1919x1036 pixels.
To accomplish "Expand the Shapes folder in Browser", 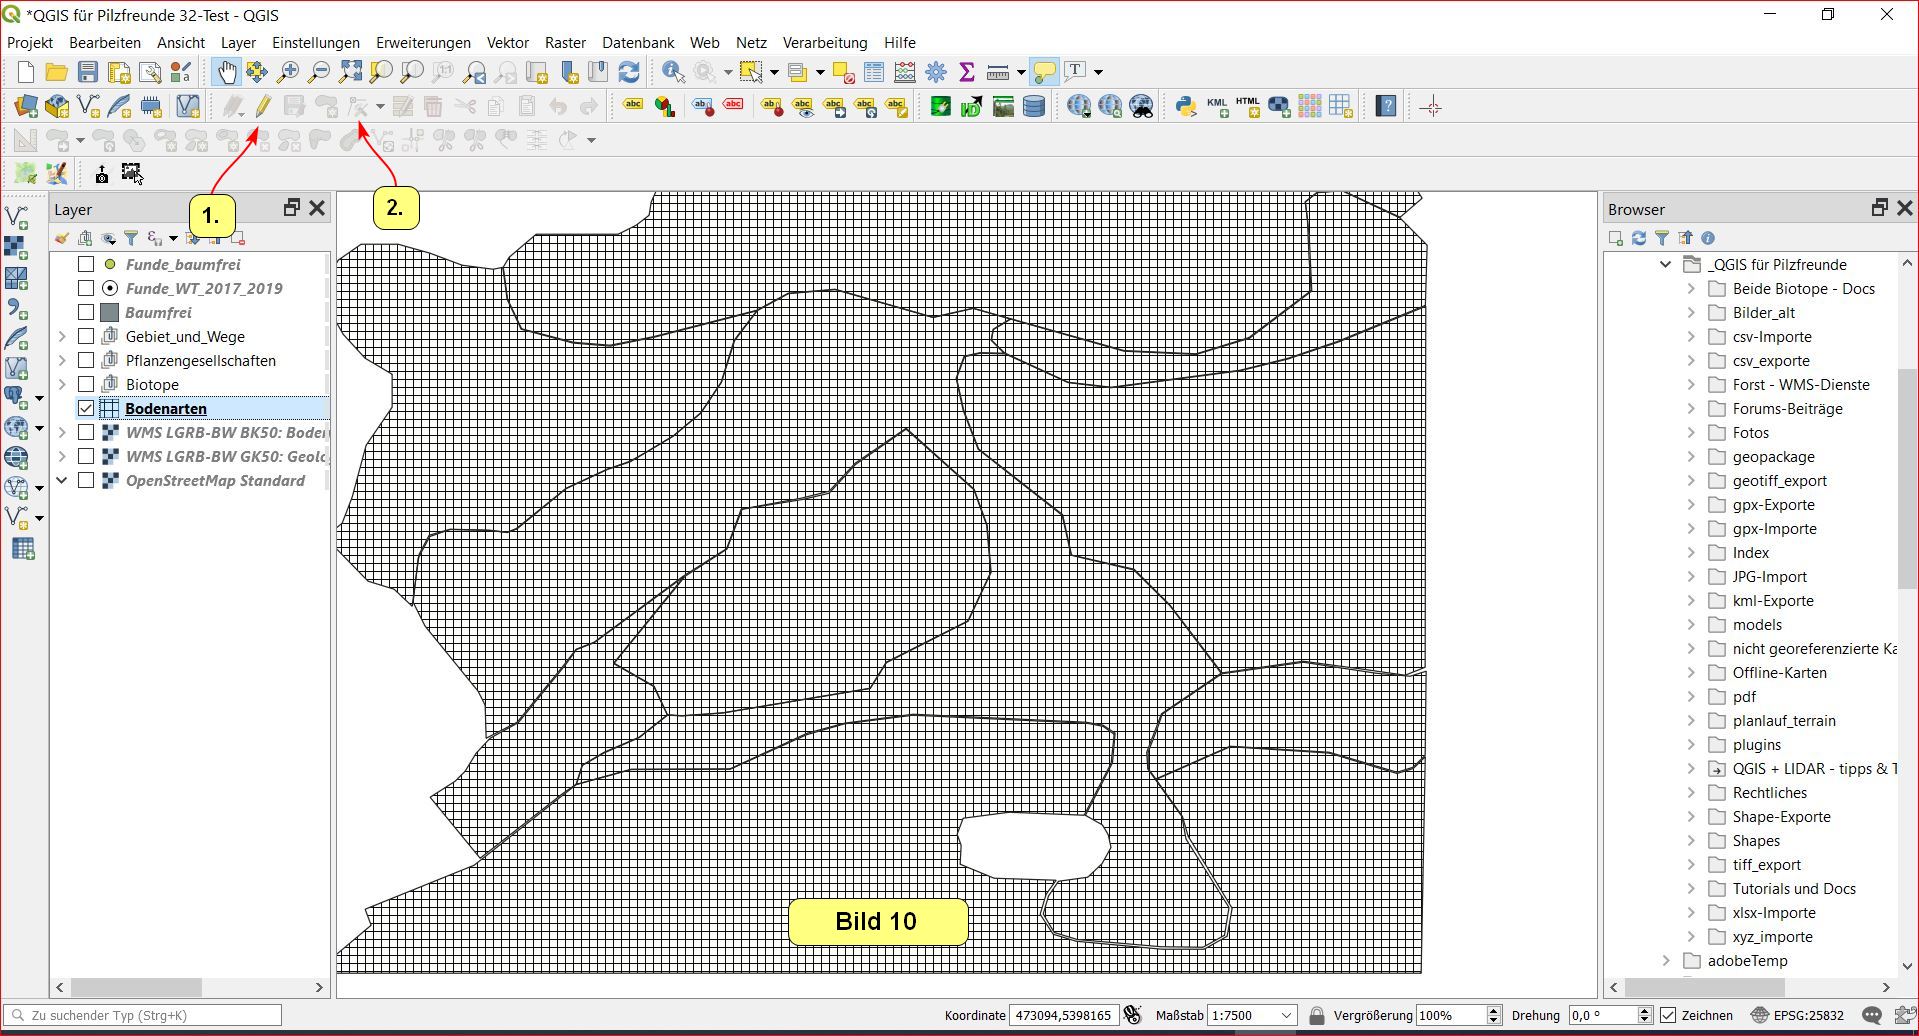I will 1691,840.
